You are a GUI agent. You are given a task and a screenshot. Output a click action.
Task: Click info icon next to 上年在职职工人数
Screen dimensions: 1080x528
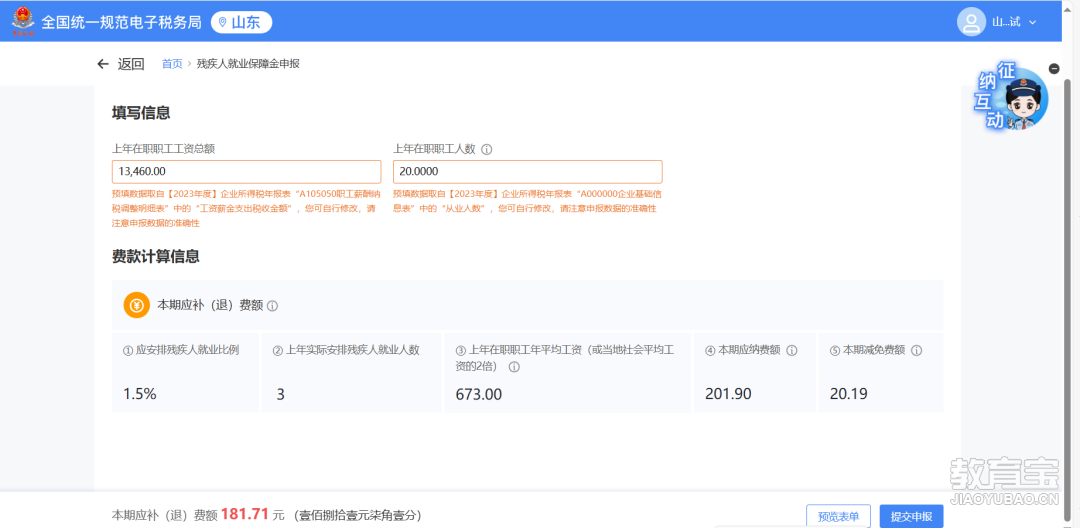click(x=486, y=149)
